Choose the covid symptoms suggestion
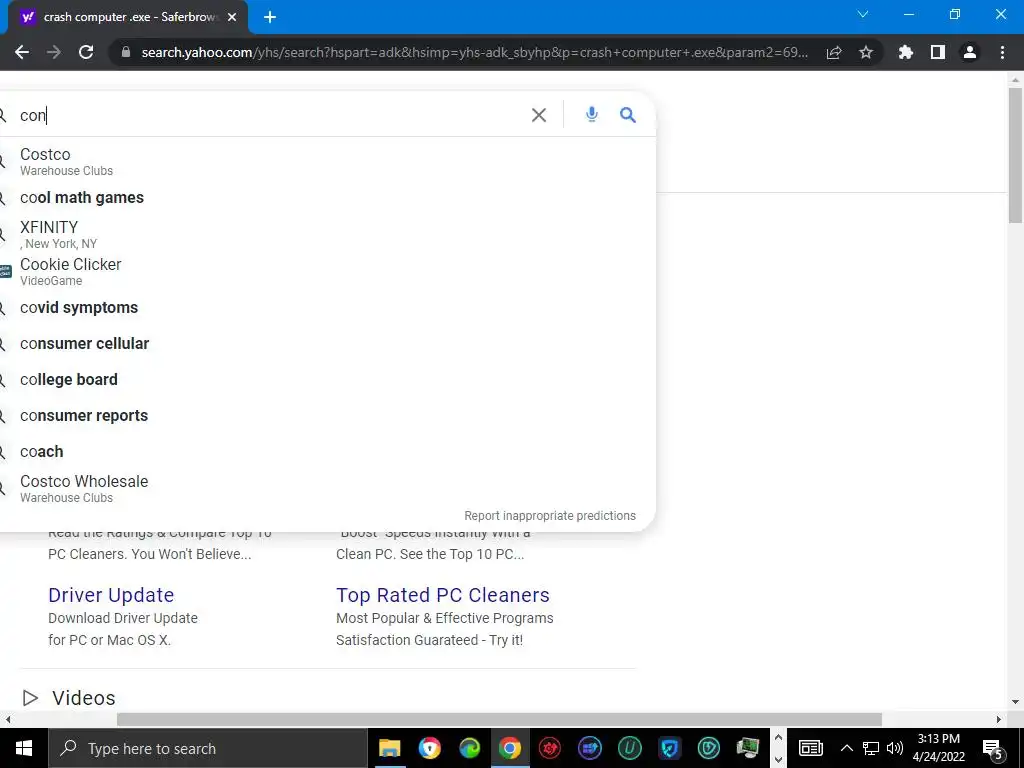 point(327,308)
